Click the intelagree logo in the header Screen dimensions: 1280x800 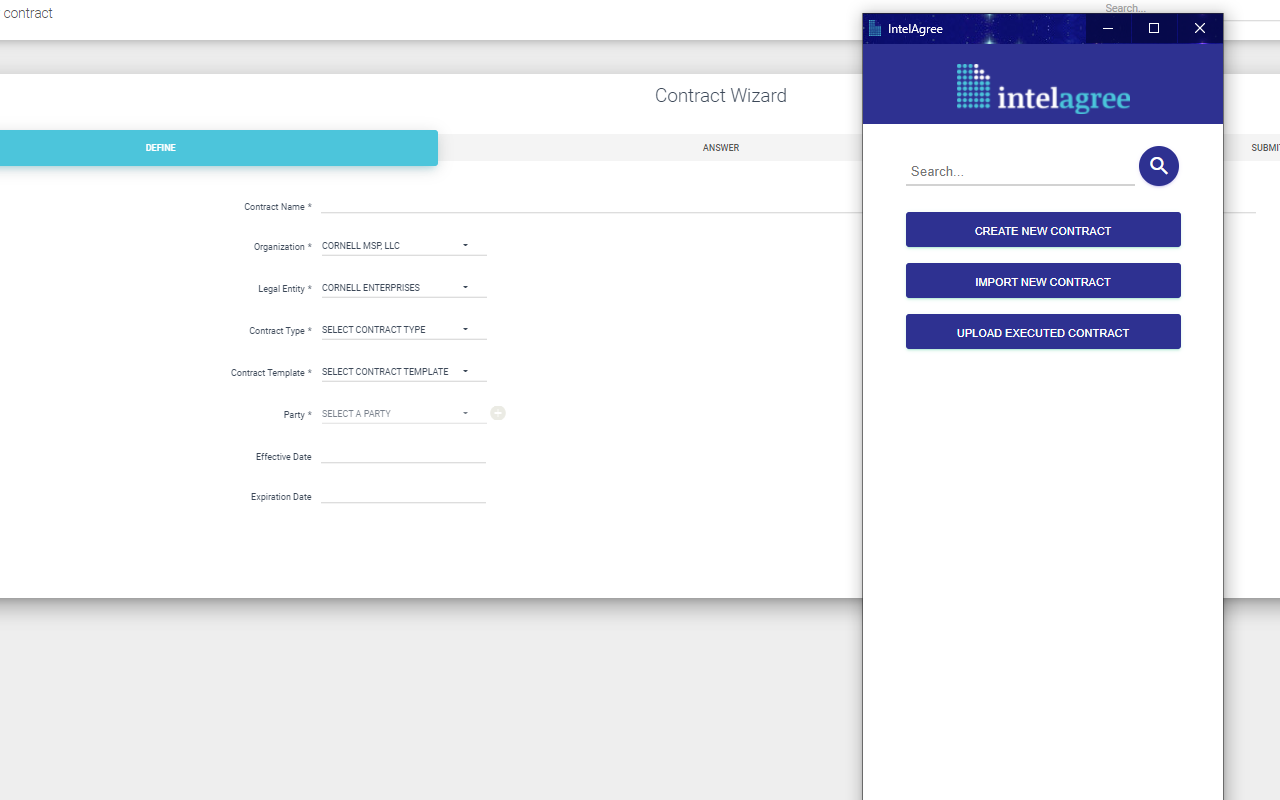[x=1043, y=88]
